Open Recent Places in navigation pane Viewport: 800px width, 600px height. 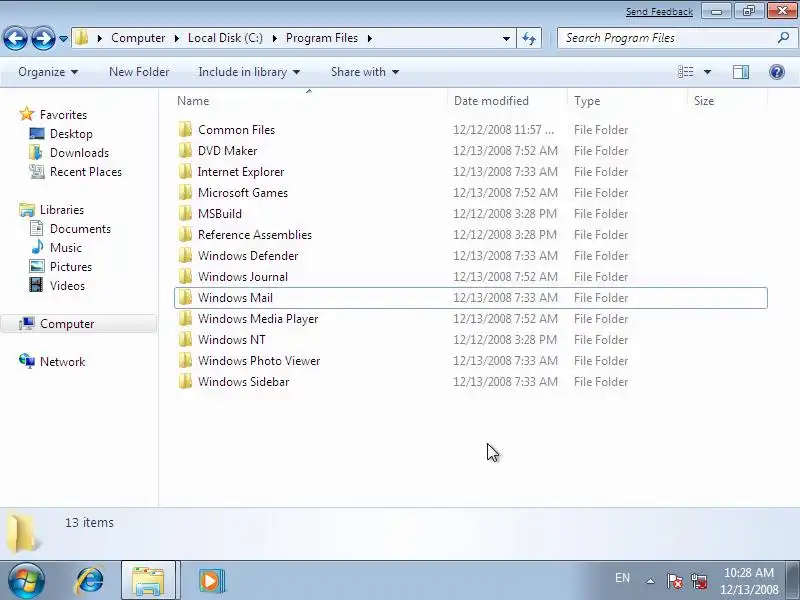[86, 172]
